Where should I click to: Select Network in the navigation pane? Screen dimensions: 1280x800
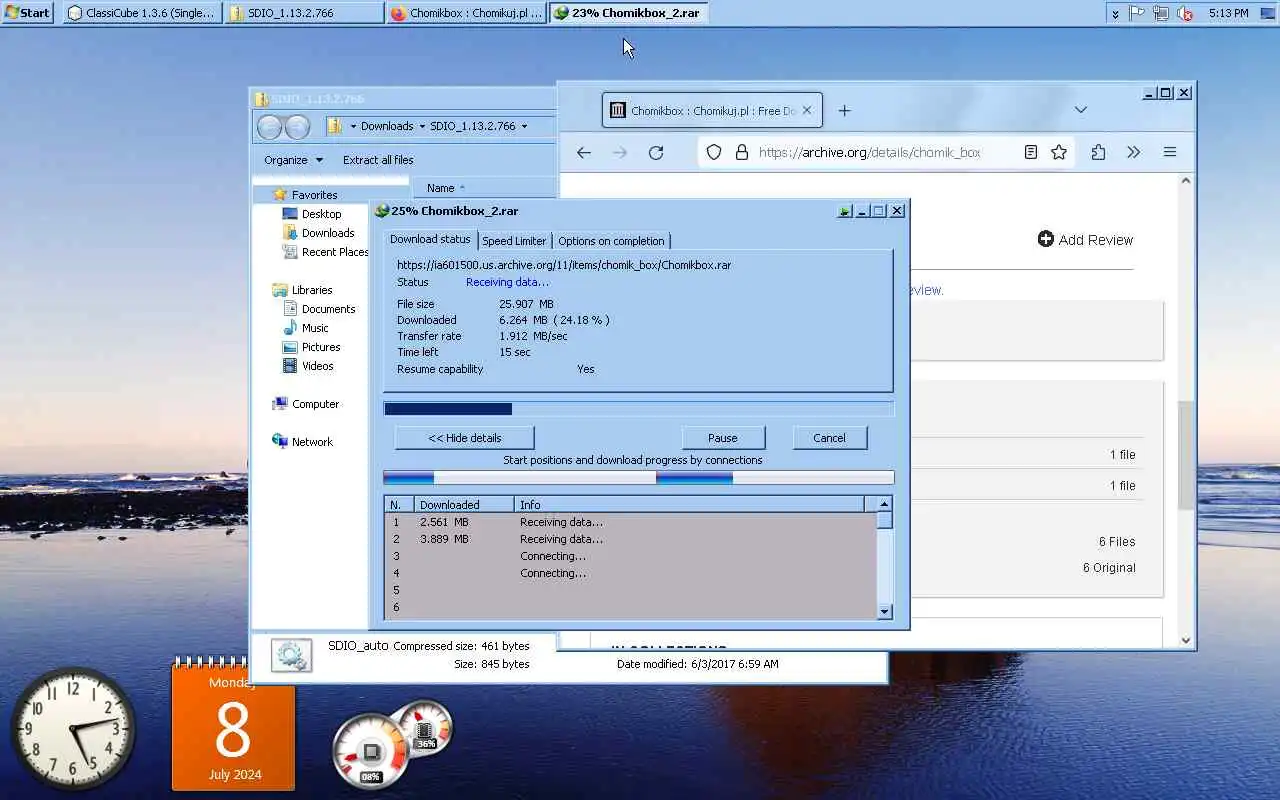[312, 442]
